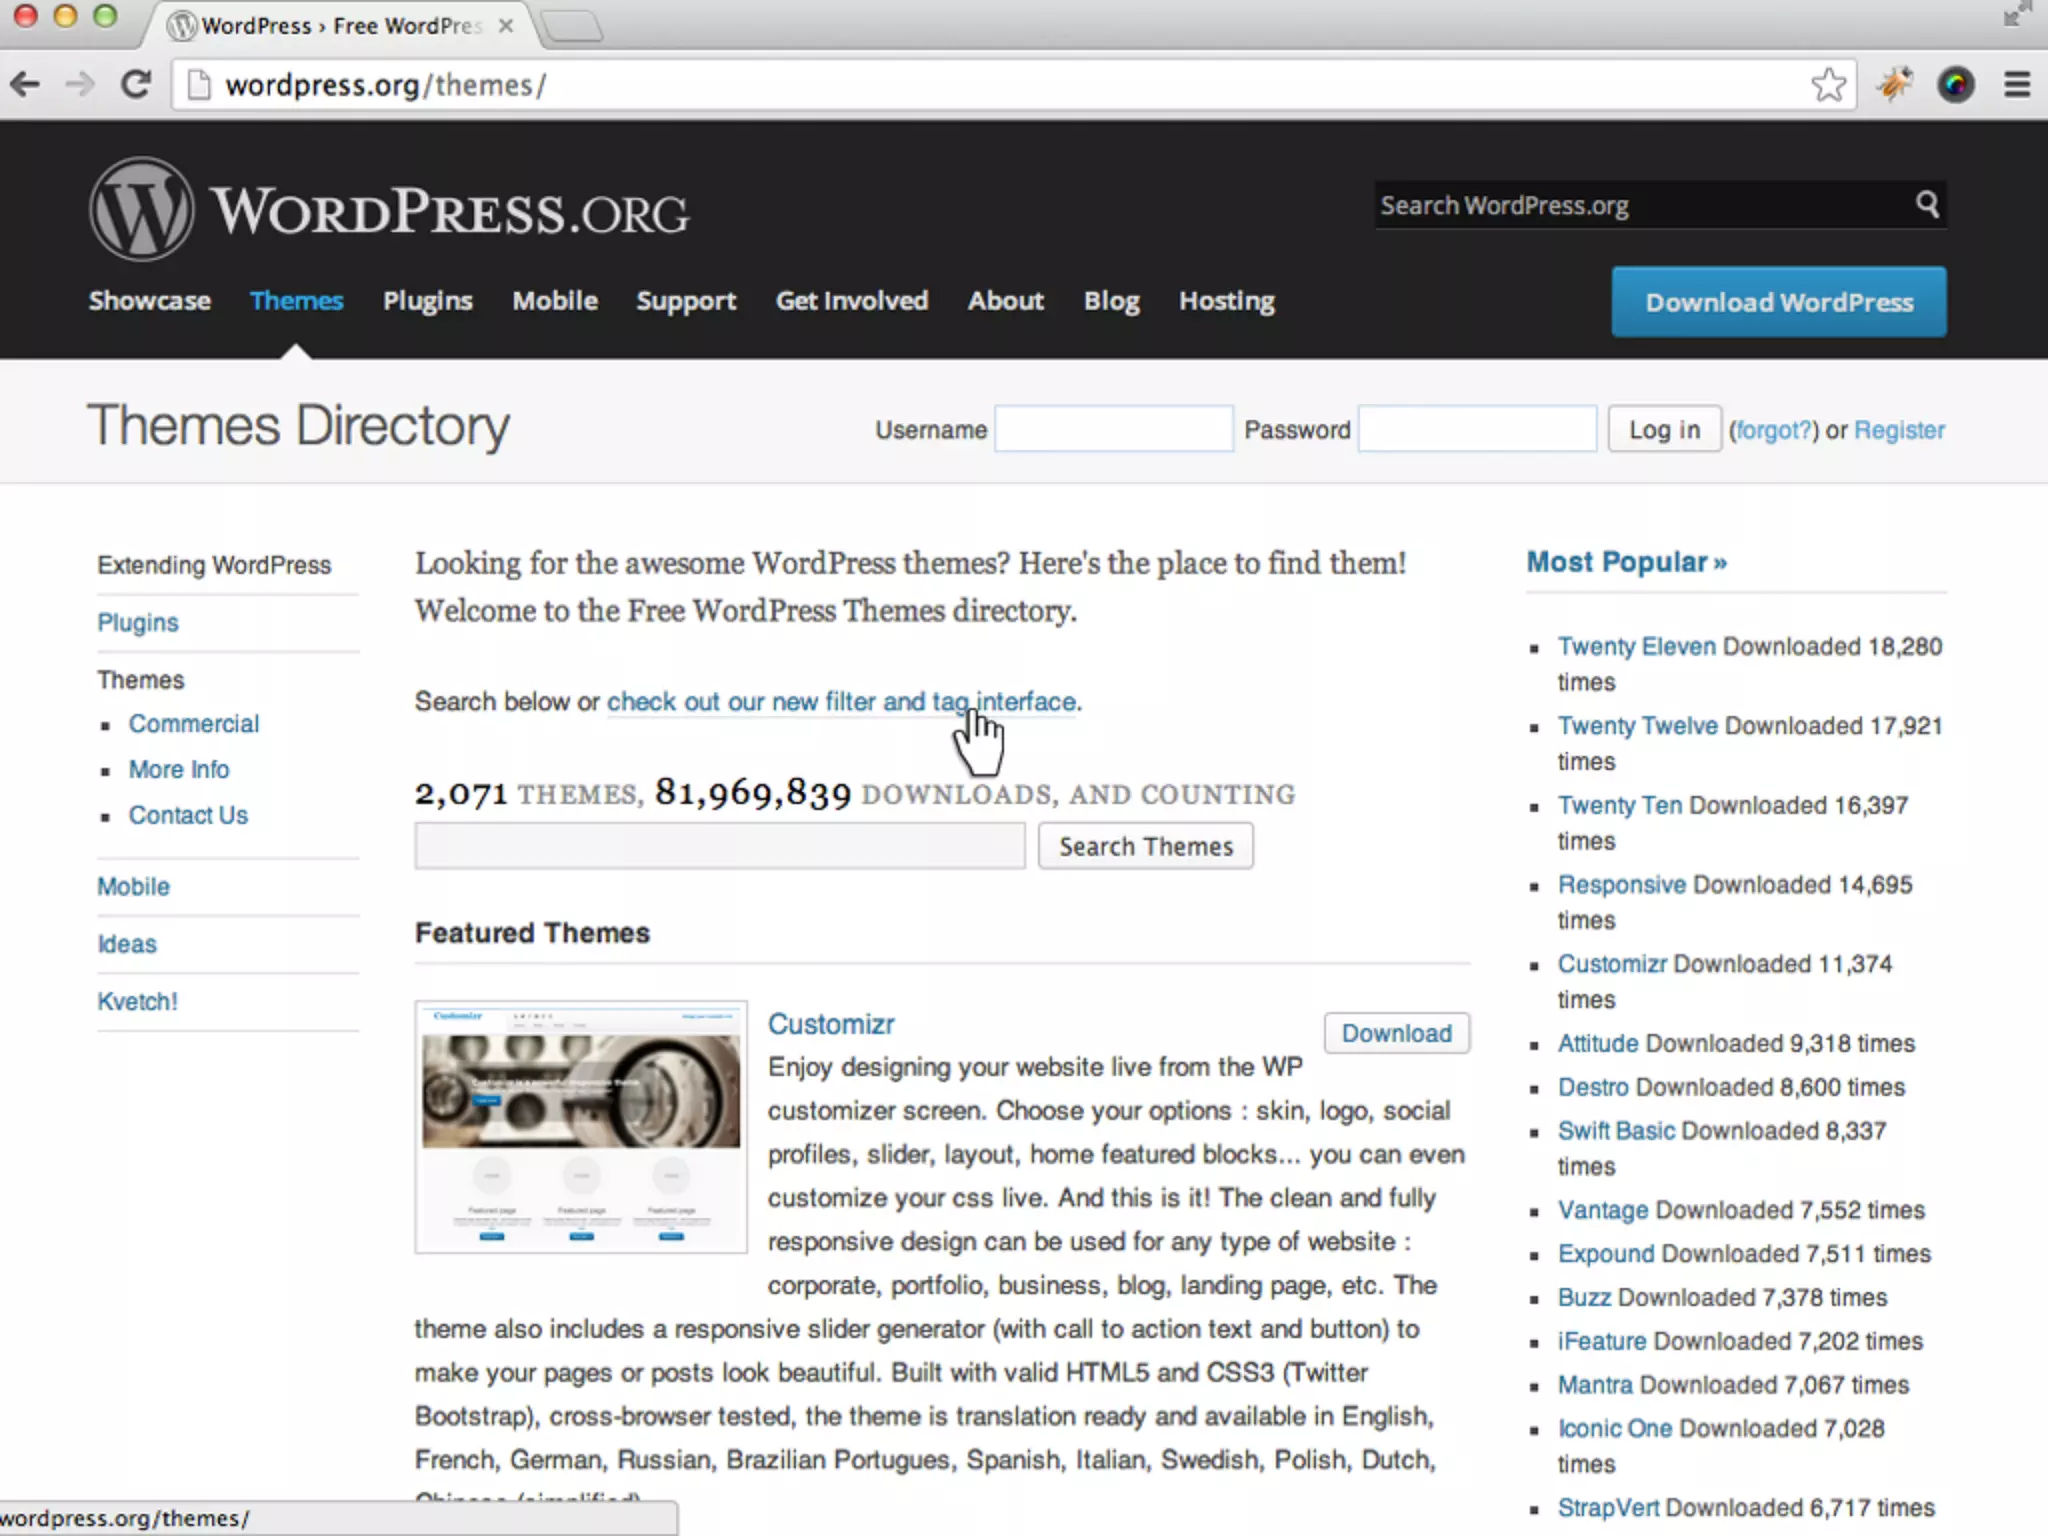Close the WordPress browser tab

click(x=506, y=26)
